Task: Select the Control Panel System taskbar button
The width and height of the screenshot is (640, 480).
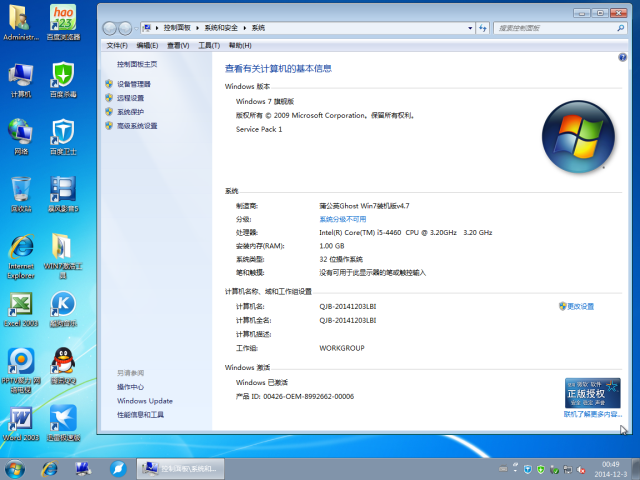Action: coord(180,469)
